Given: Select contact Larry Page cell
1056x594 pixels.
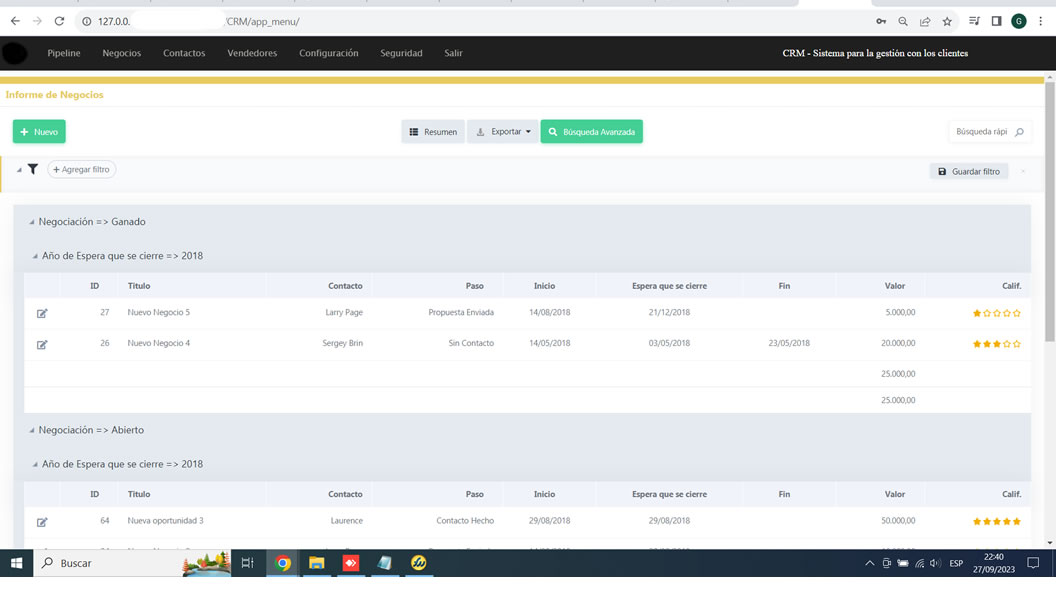Looking at the screenshot, I should (x=343, y=312).
